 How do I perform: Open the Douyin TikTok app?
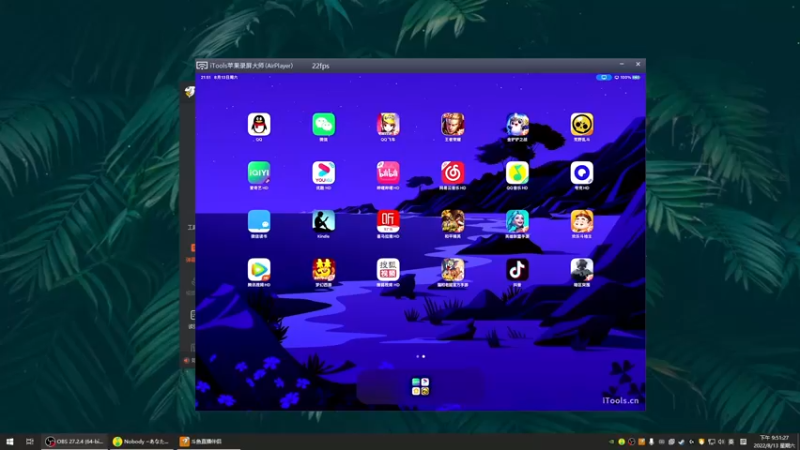click(517, 270)
